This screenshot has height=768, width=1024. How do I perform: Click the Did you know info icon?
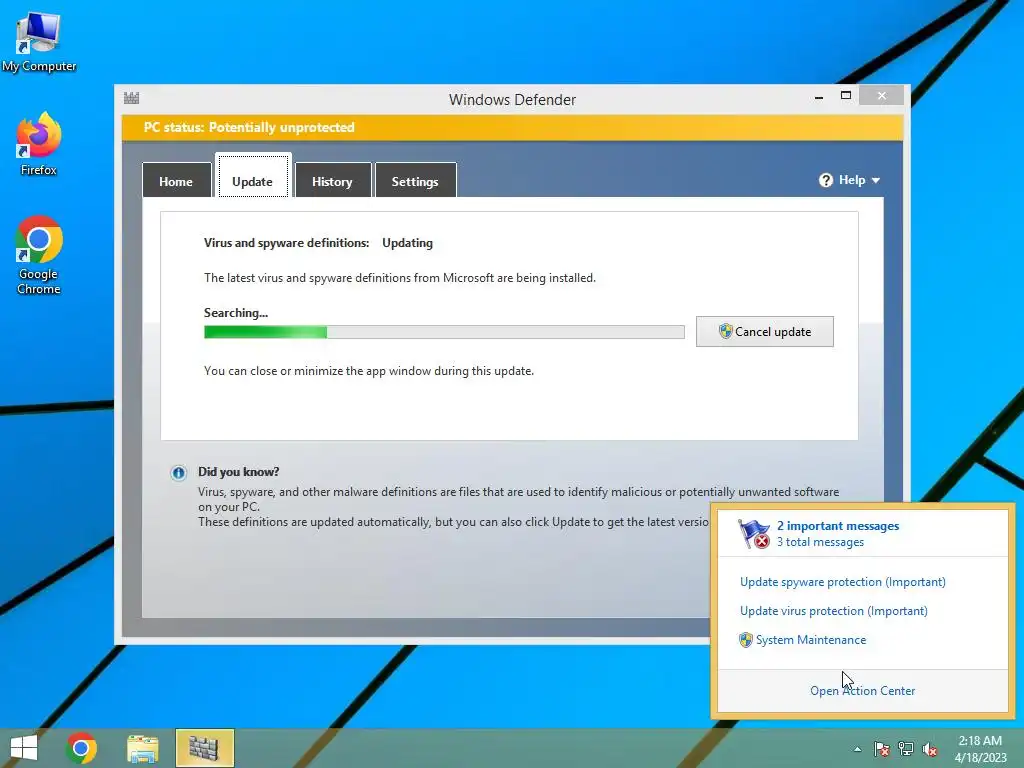tap(178, 473)
